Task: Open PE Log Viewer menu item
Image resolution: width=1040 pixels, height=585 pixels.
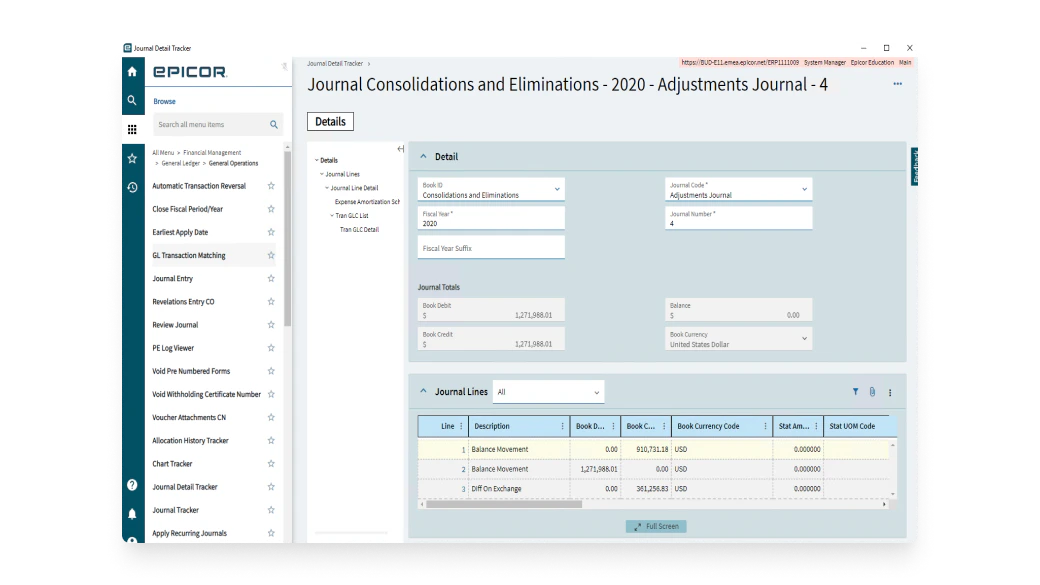Action: (173, 348)
